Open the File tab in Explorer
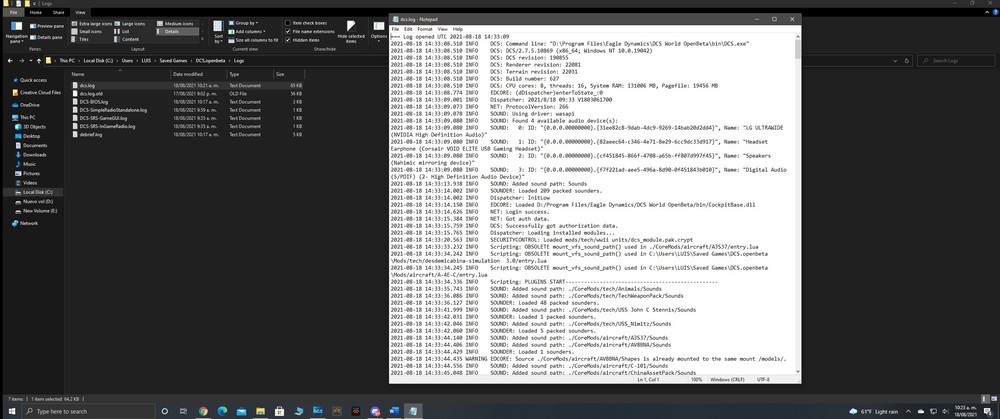 pos(13,12)
